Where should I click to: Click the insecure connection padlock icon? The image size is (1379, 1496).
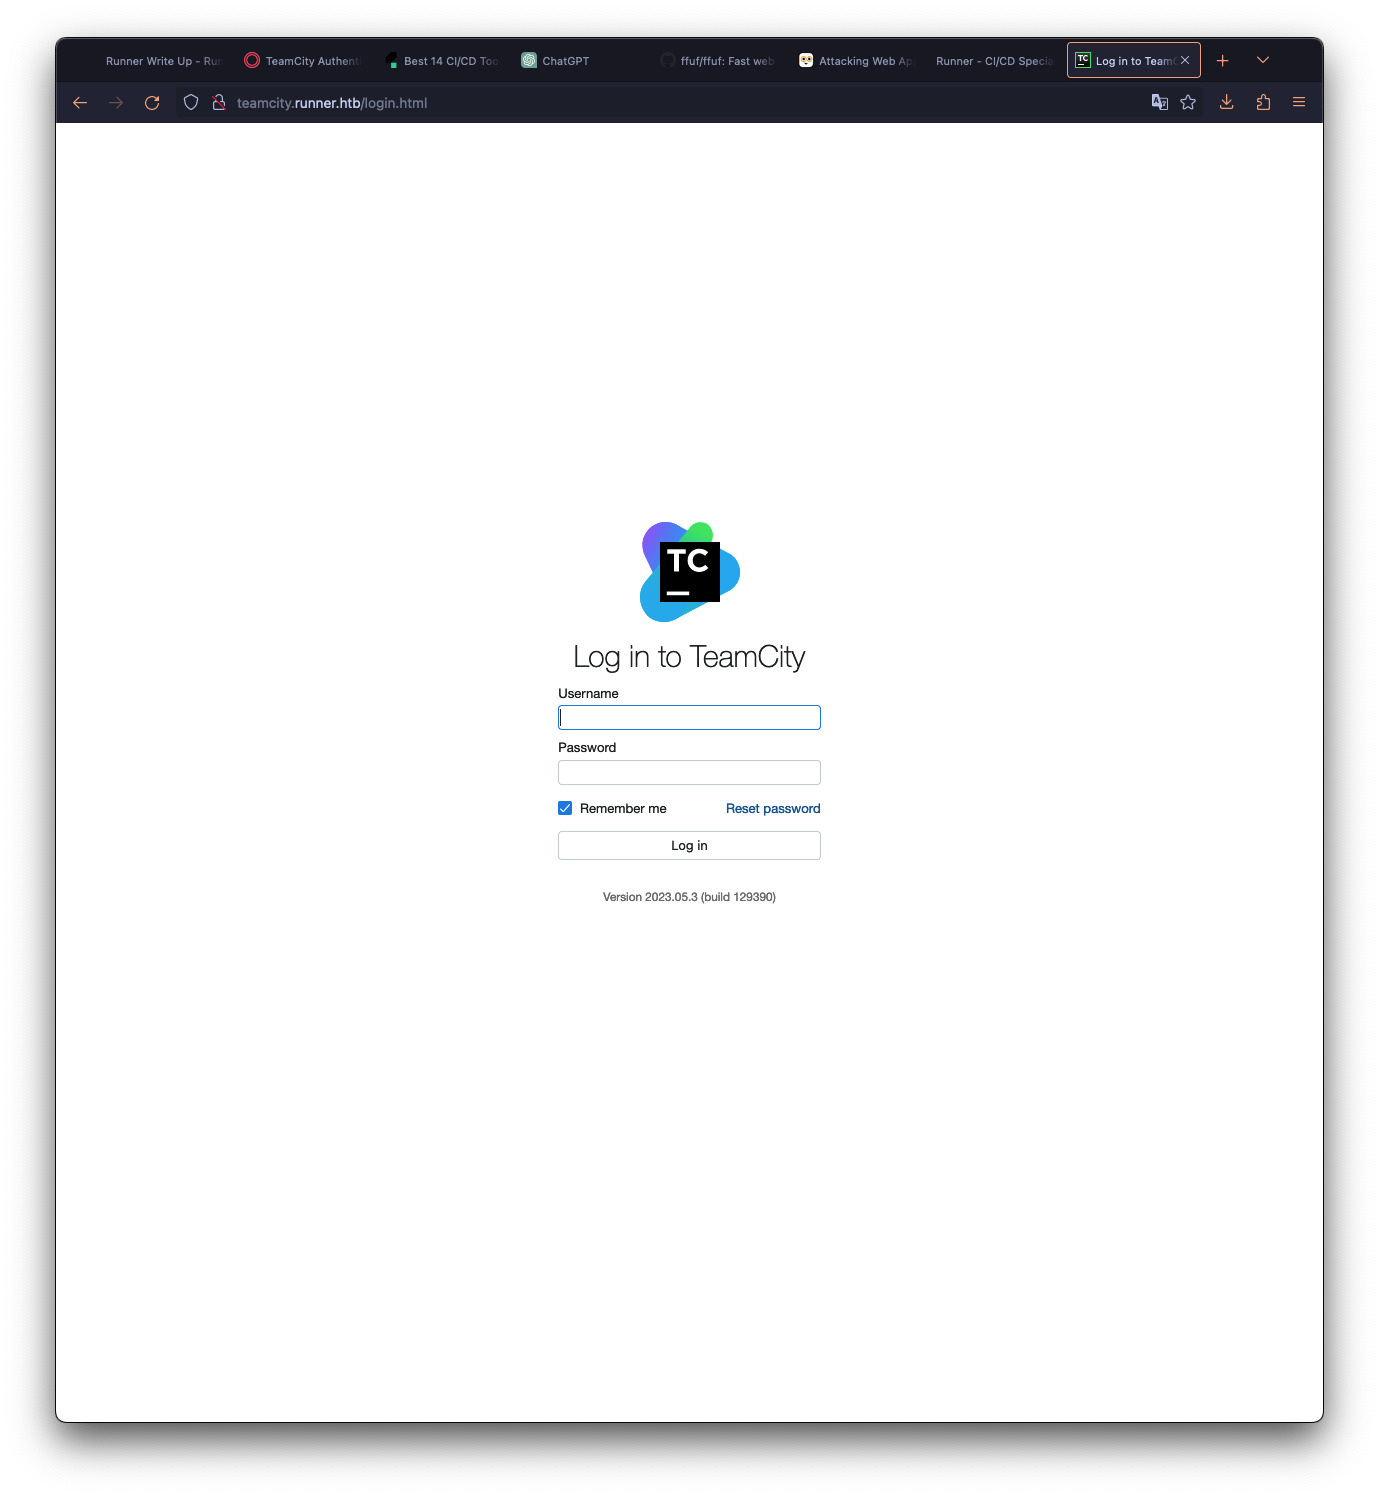point(219,103)
